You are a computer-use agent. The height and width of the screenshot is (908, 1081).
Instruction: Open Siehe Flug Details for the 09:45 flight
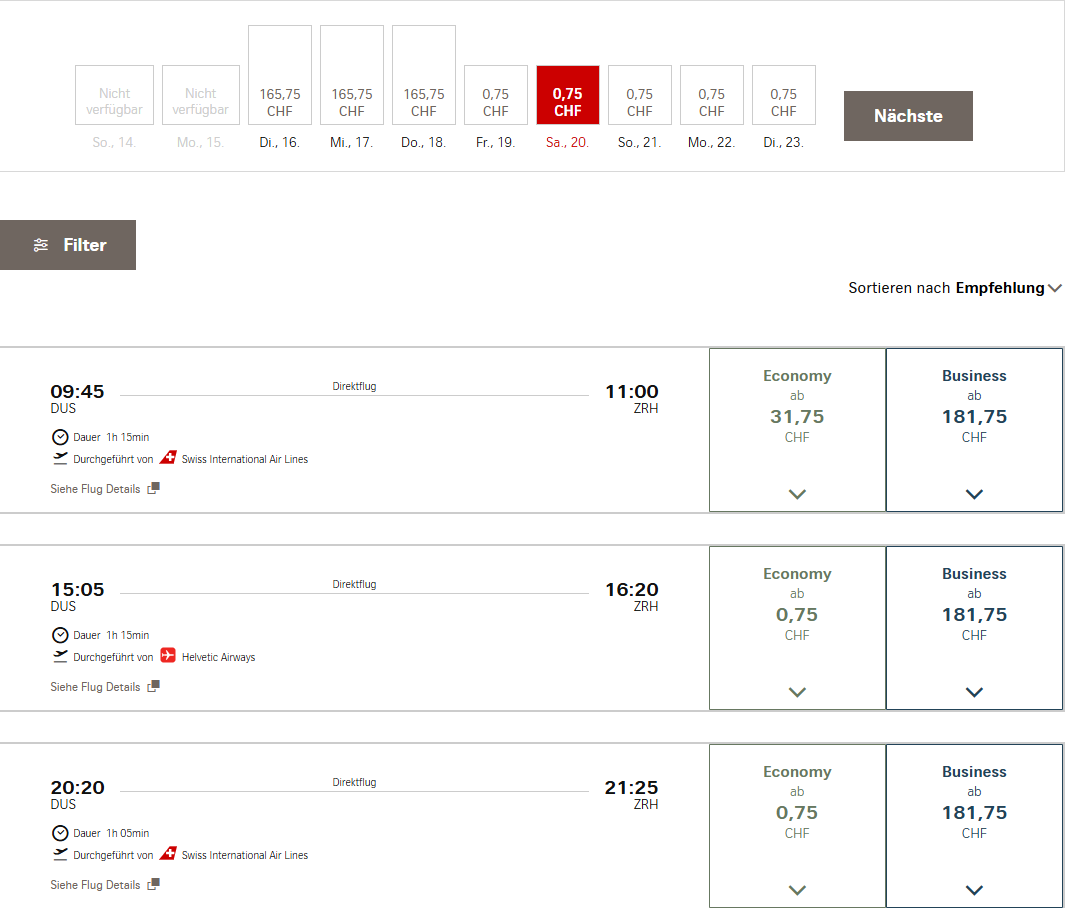96,489
